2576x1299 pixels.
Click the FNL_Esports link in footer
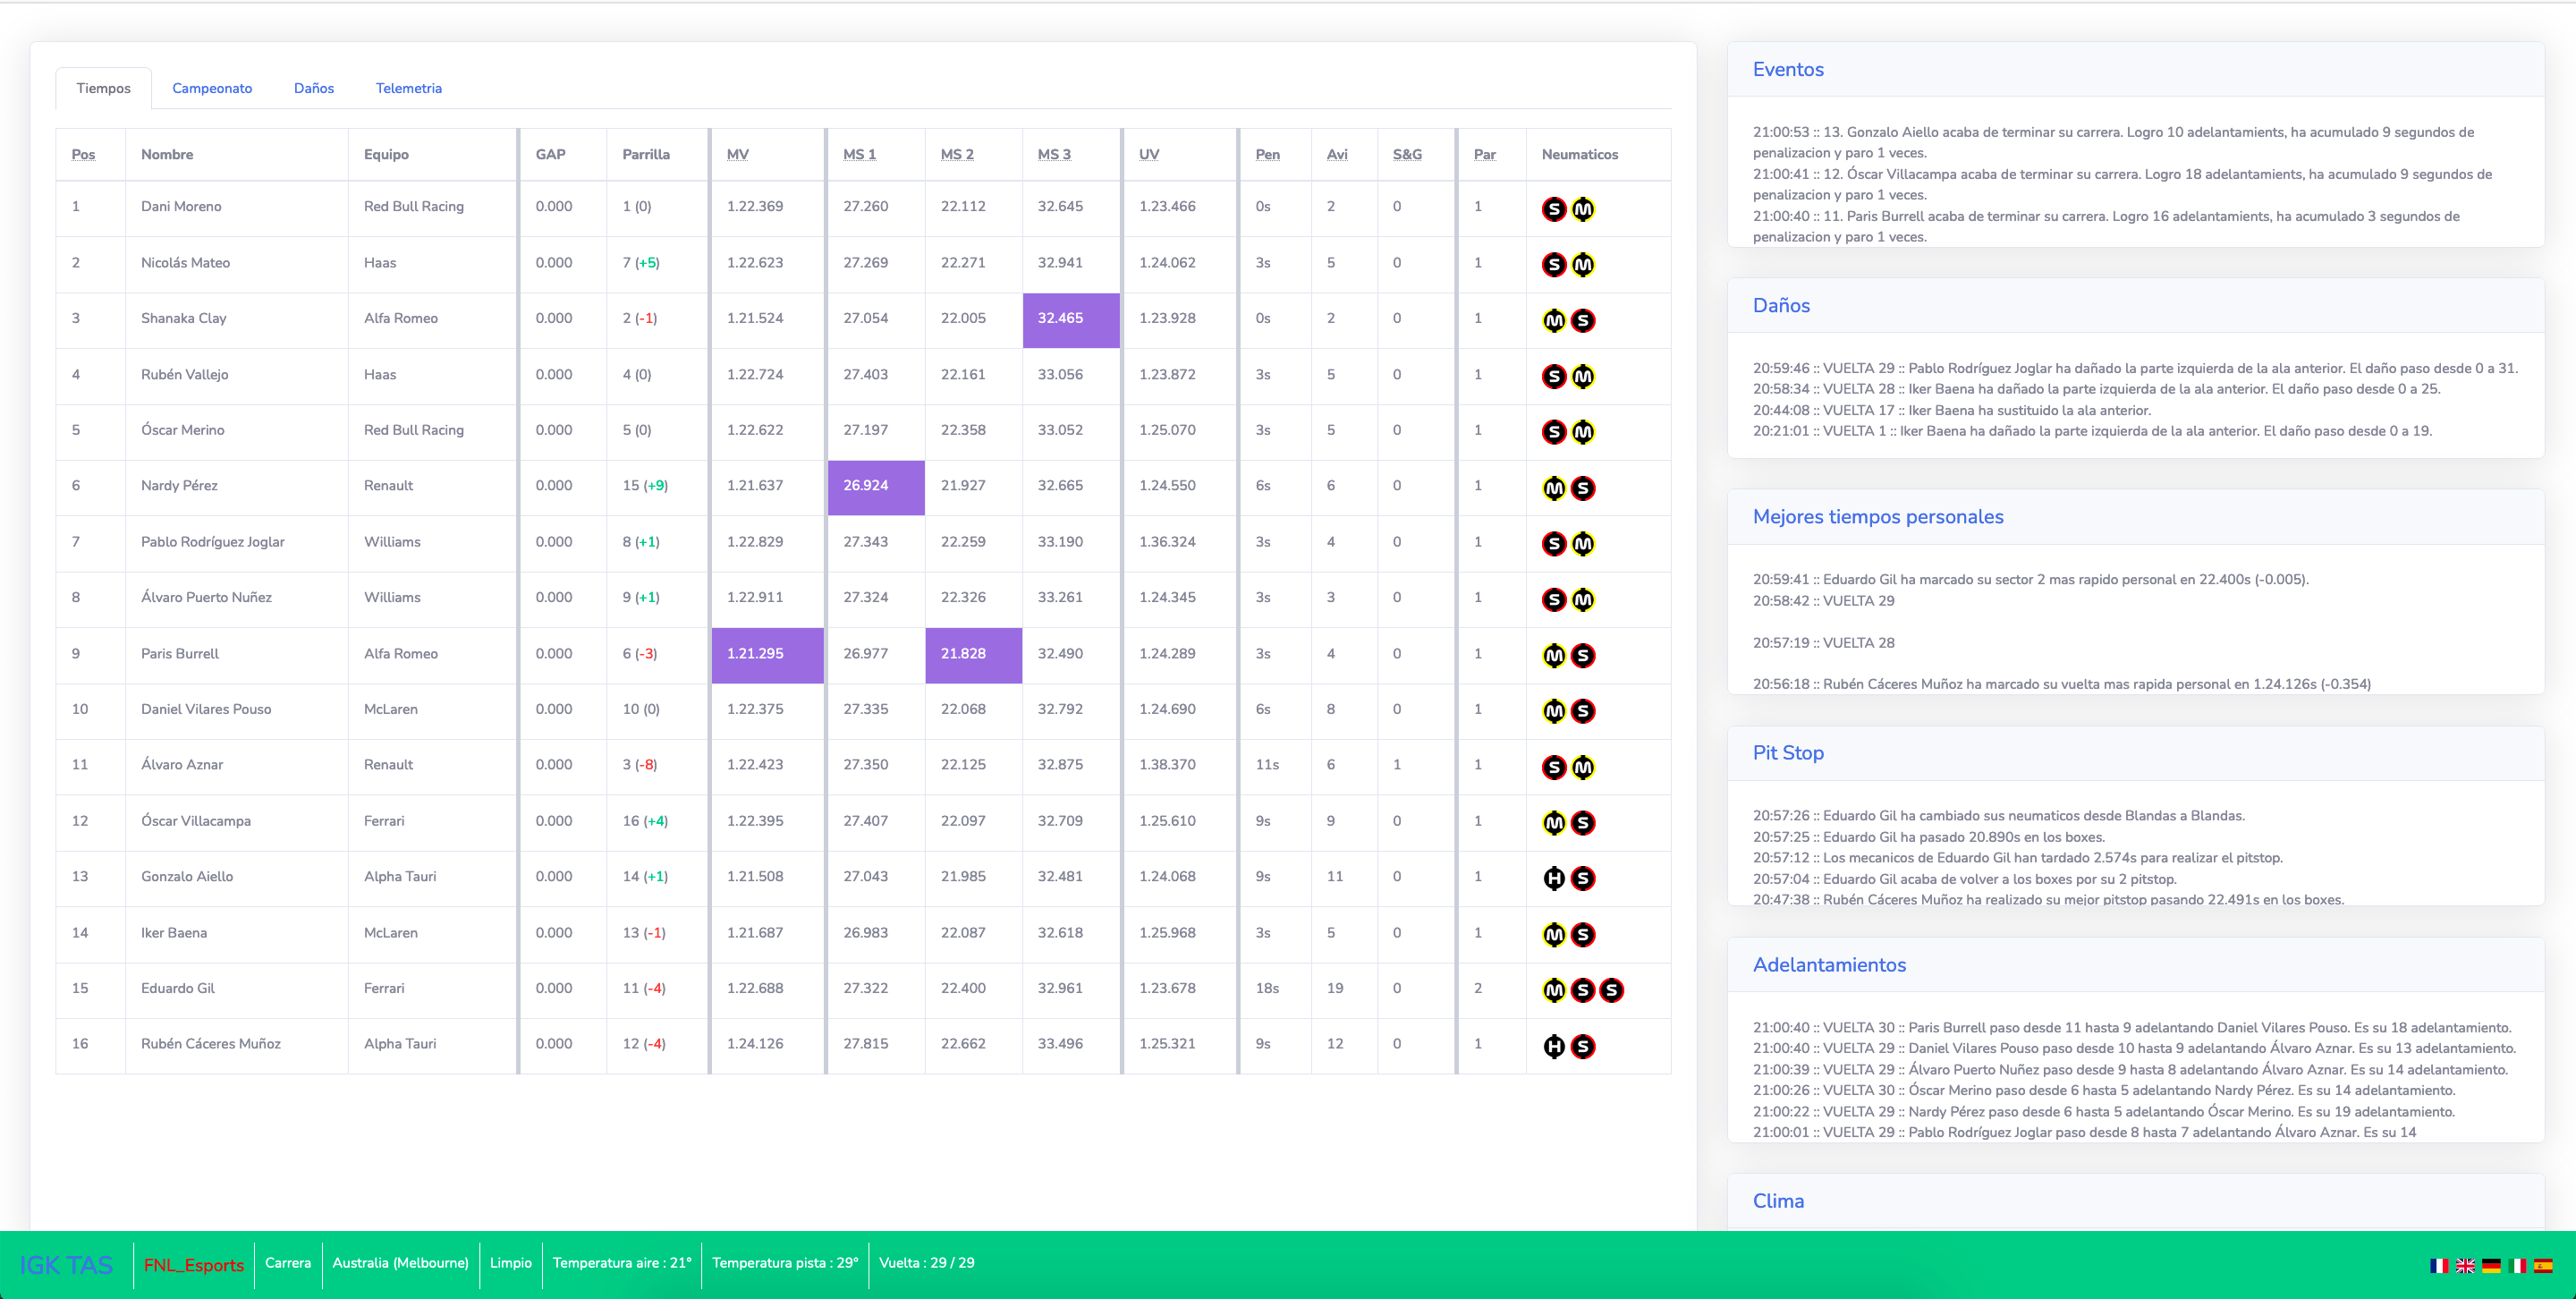[193, 1265]
